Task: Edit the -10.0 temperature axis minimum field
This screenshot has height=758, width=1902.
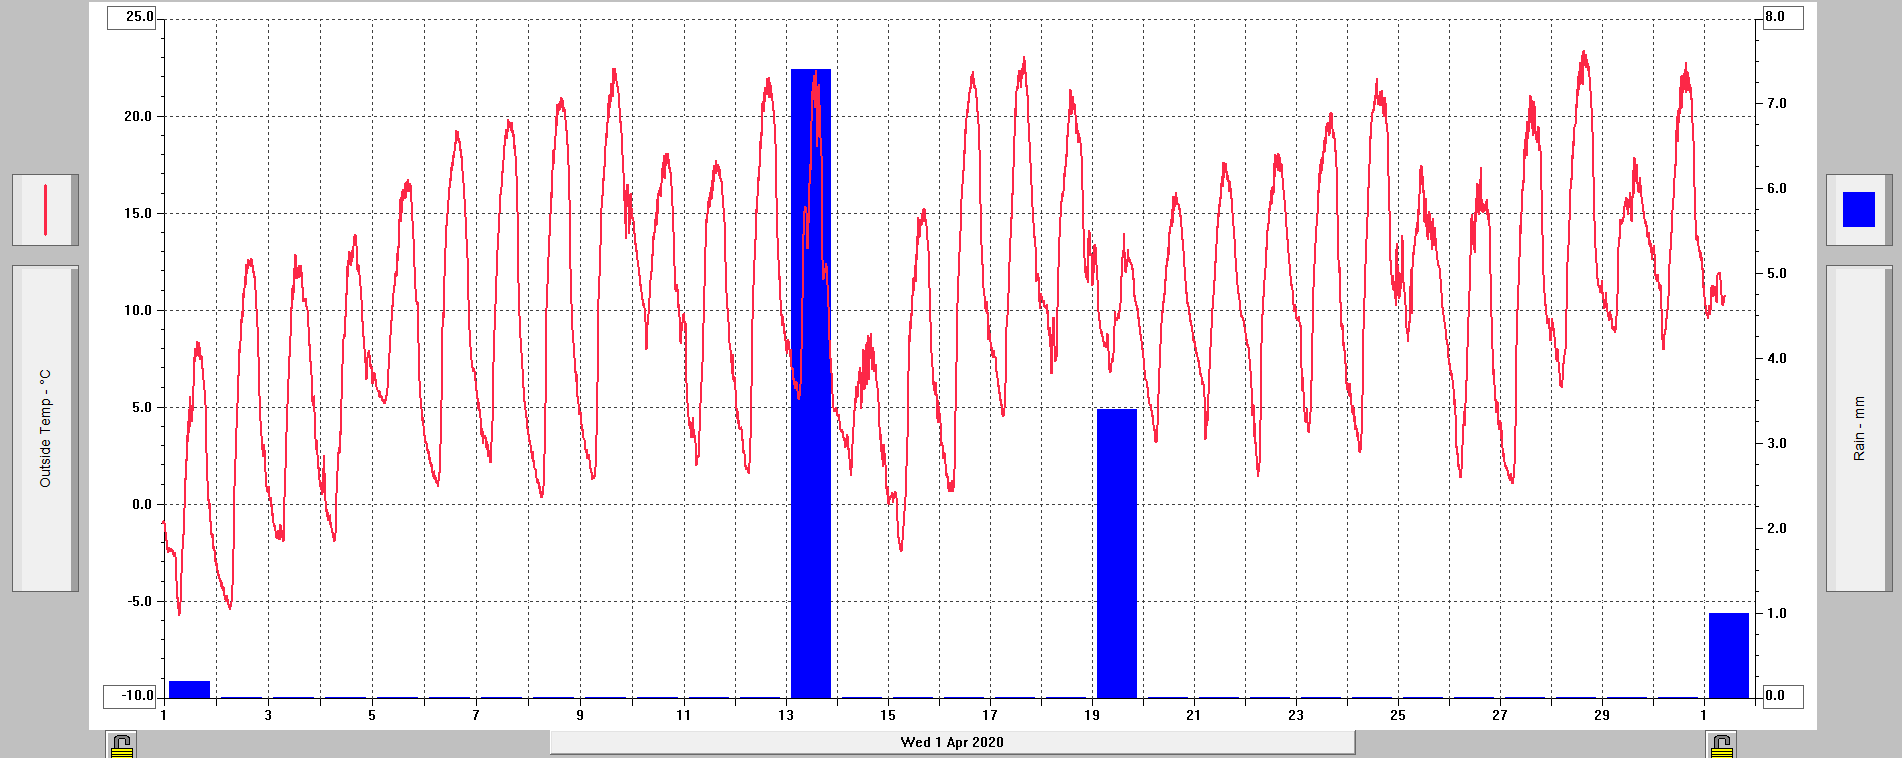Action: tap(132, 695)
